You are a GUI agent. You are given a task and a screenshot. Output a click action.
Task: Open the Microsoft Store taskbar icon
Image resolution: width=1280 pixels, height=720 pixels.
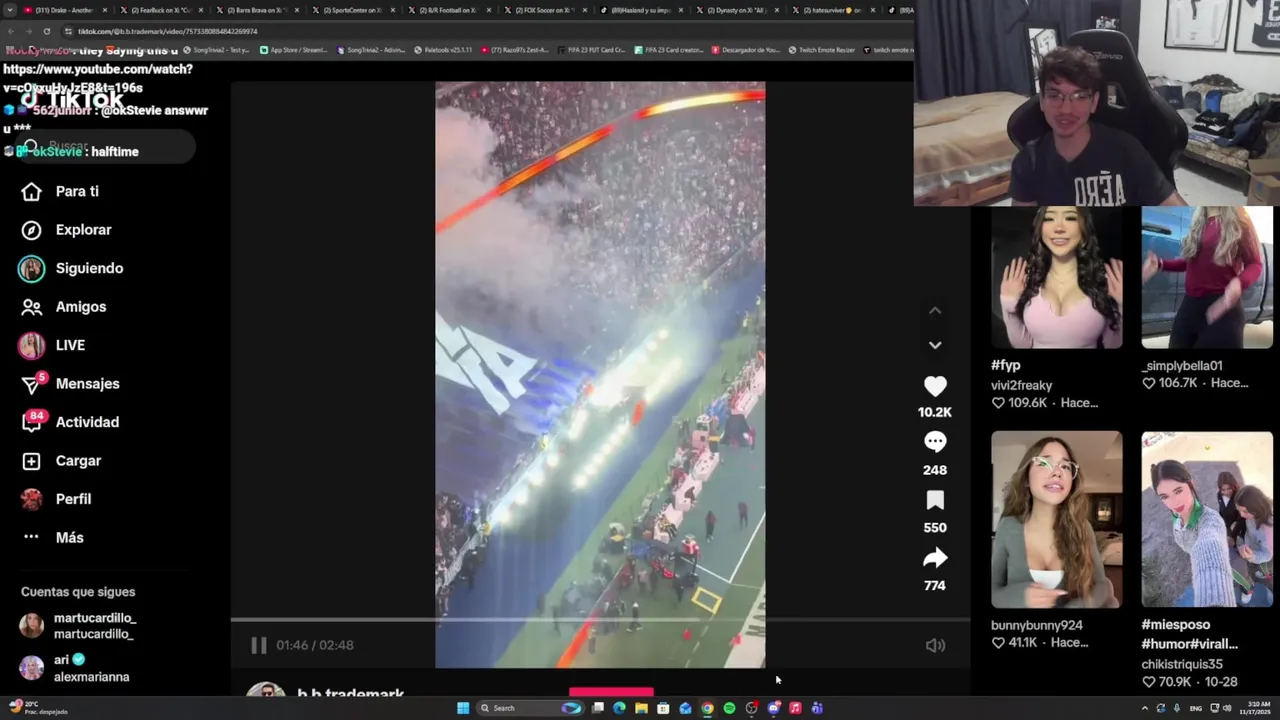[x=663, y=708]
